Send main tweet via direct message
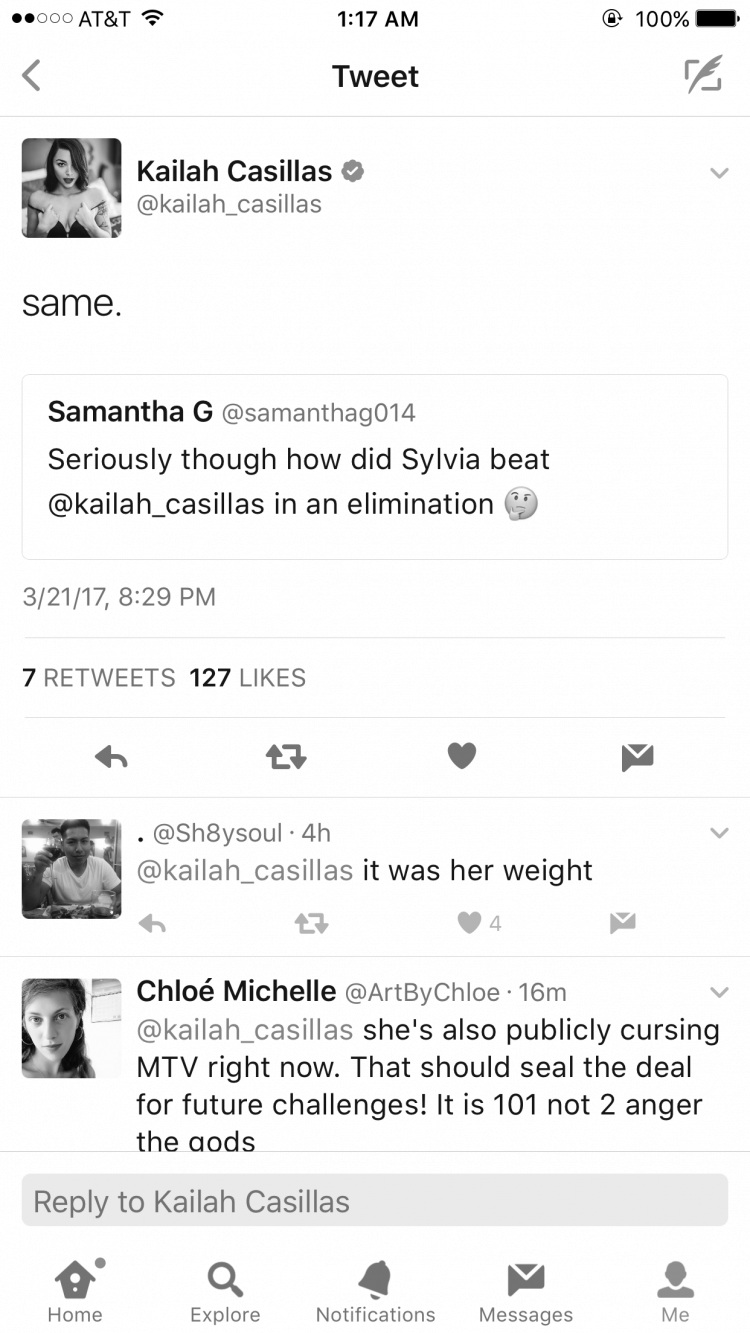 (637, 758)
